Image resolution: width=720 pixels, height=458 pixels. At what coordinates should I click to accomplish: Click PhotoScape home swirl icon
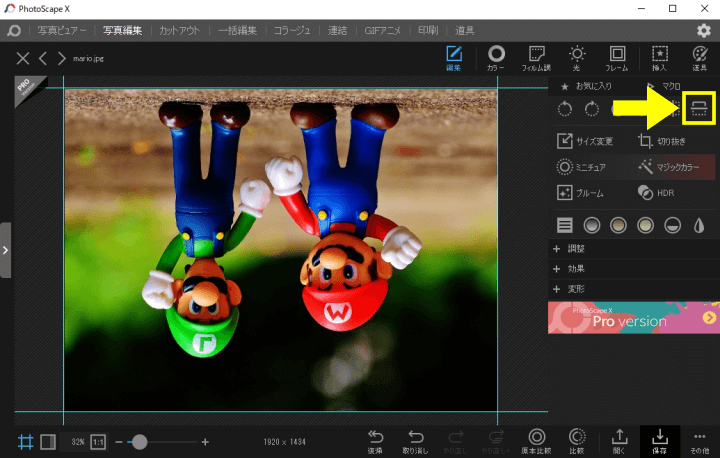14,30
